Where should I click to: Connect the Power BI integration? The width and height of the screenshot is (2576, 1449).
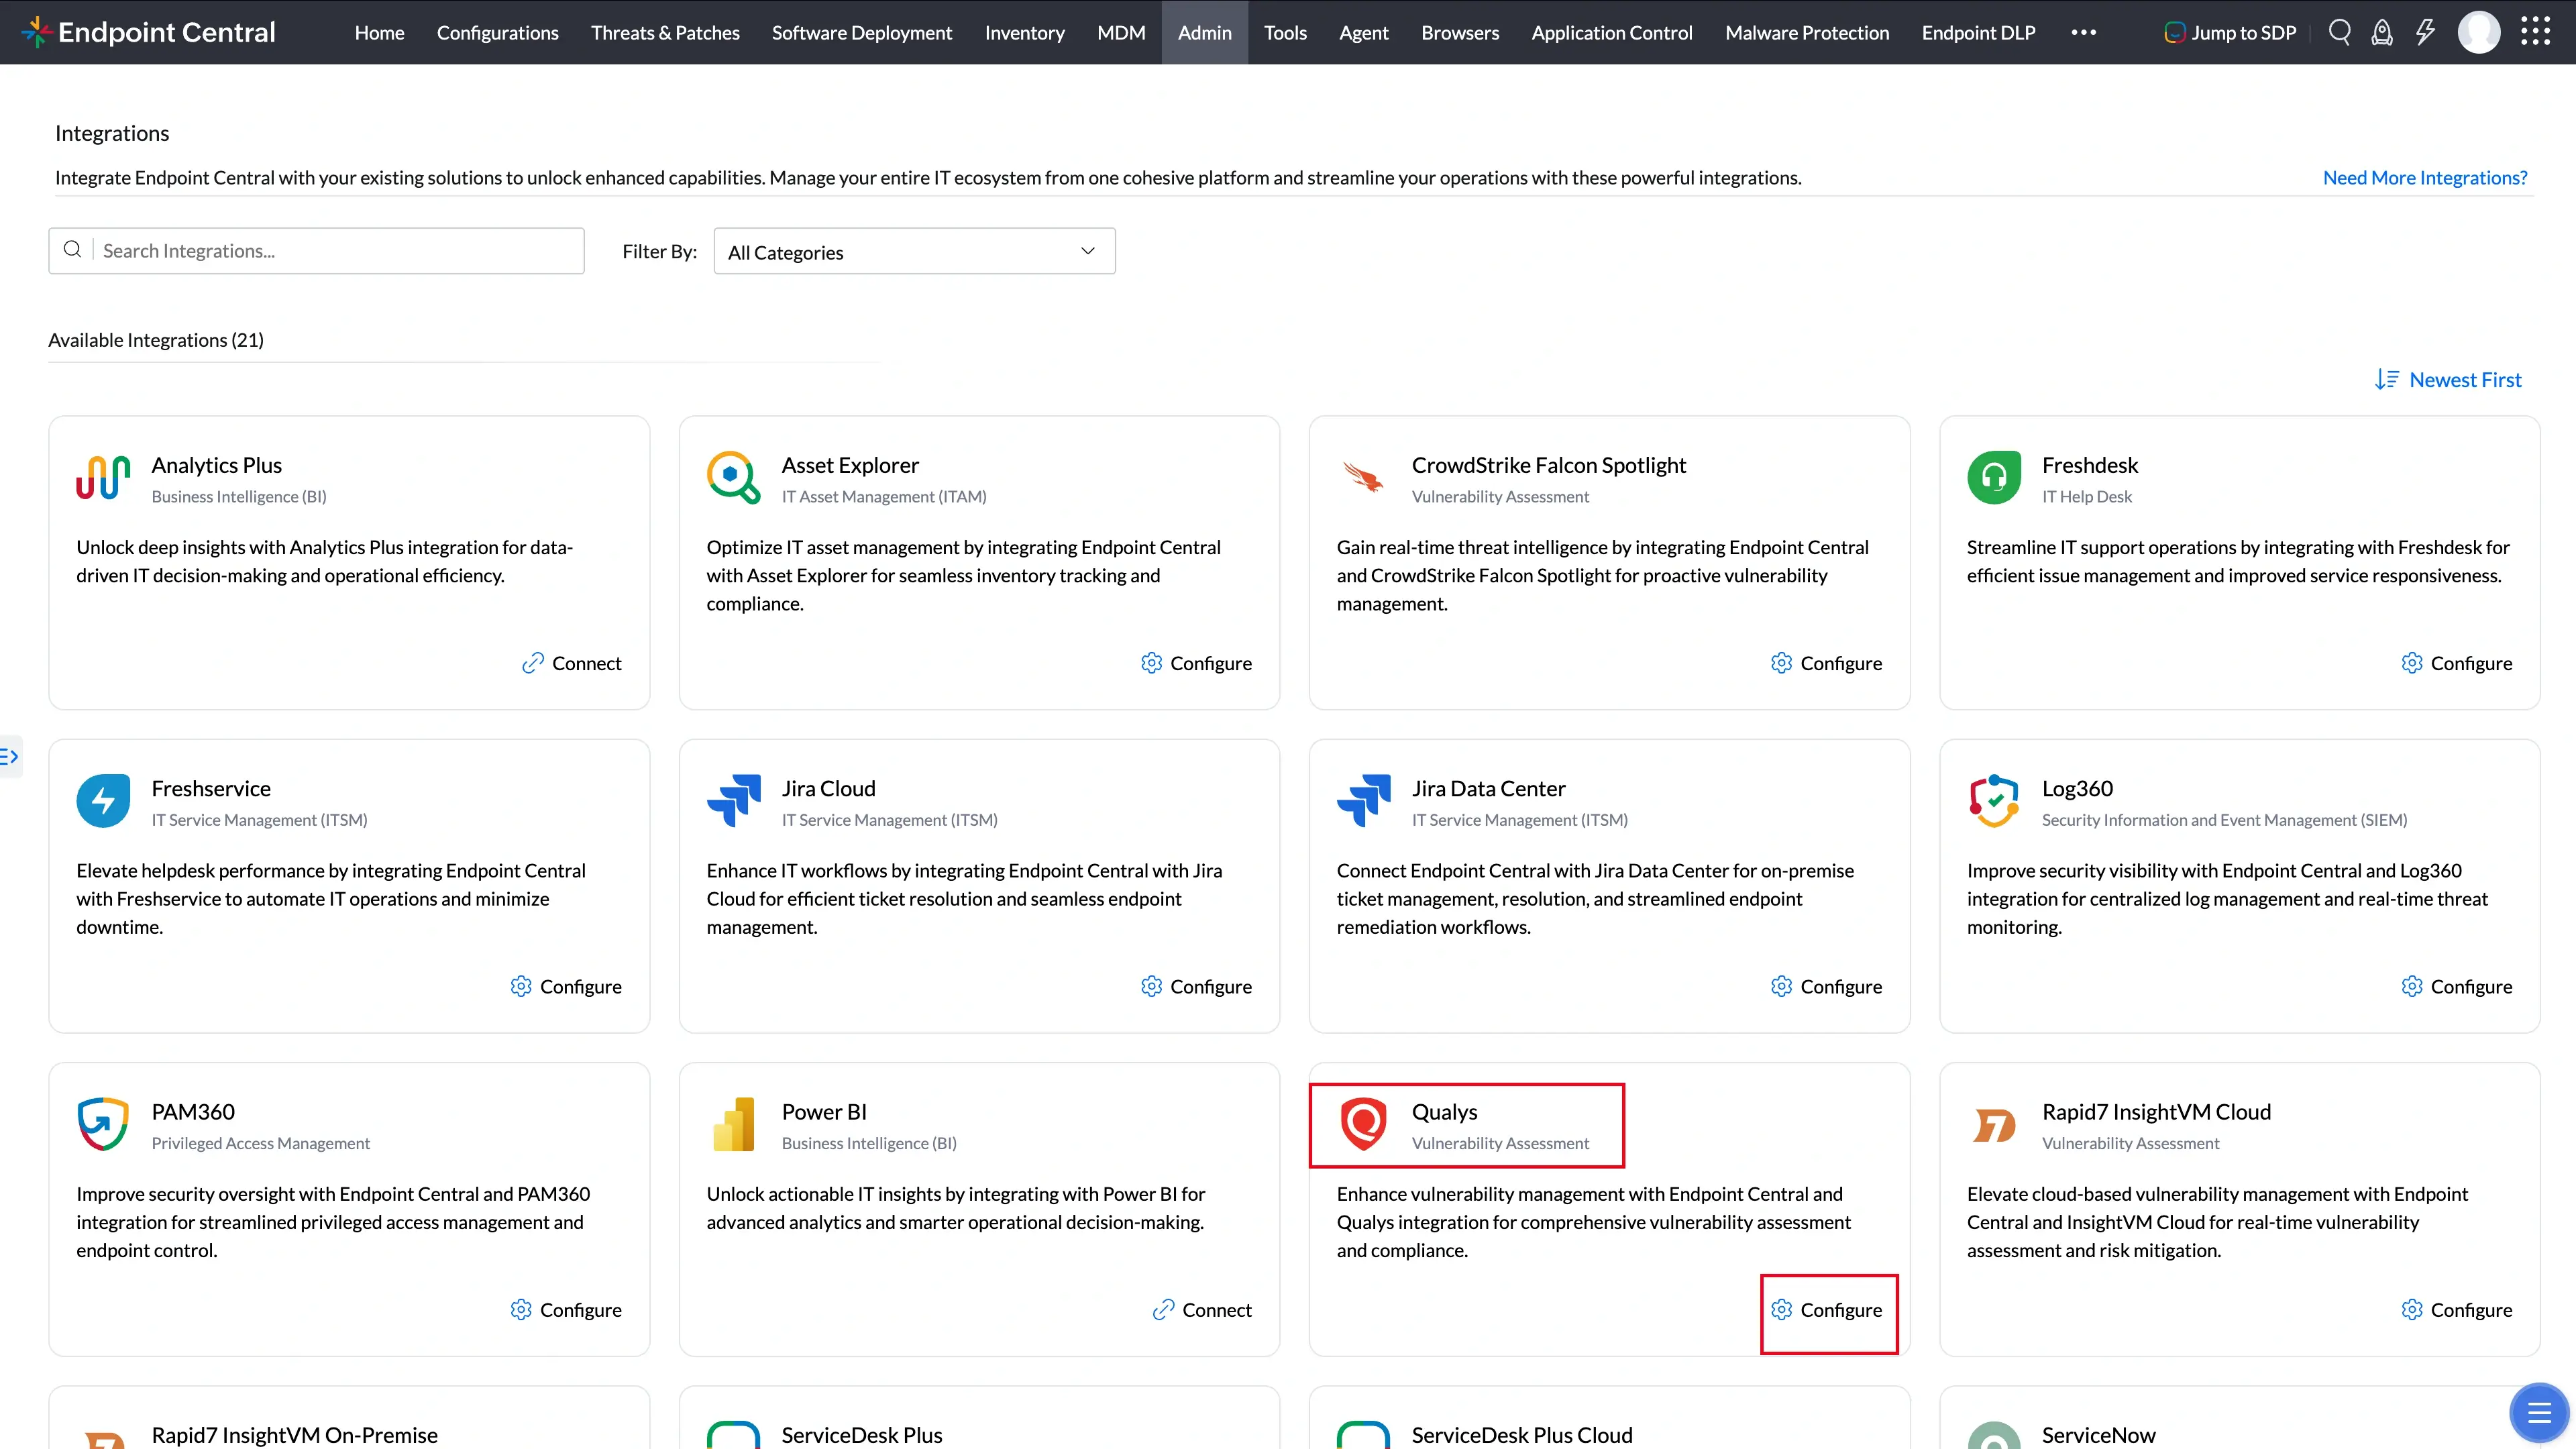tap(1201, 1309)
